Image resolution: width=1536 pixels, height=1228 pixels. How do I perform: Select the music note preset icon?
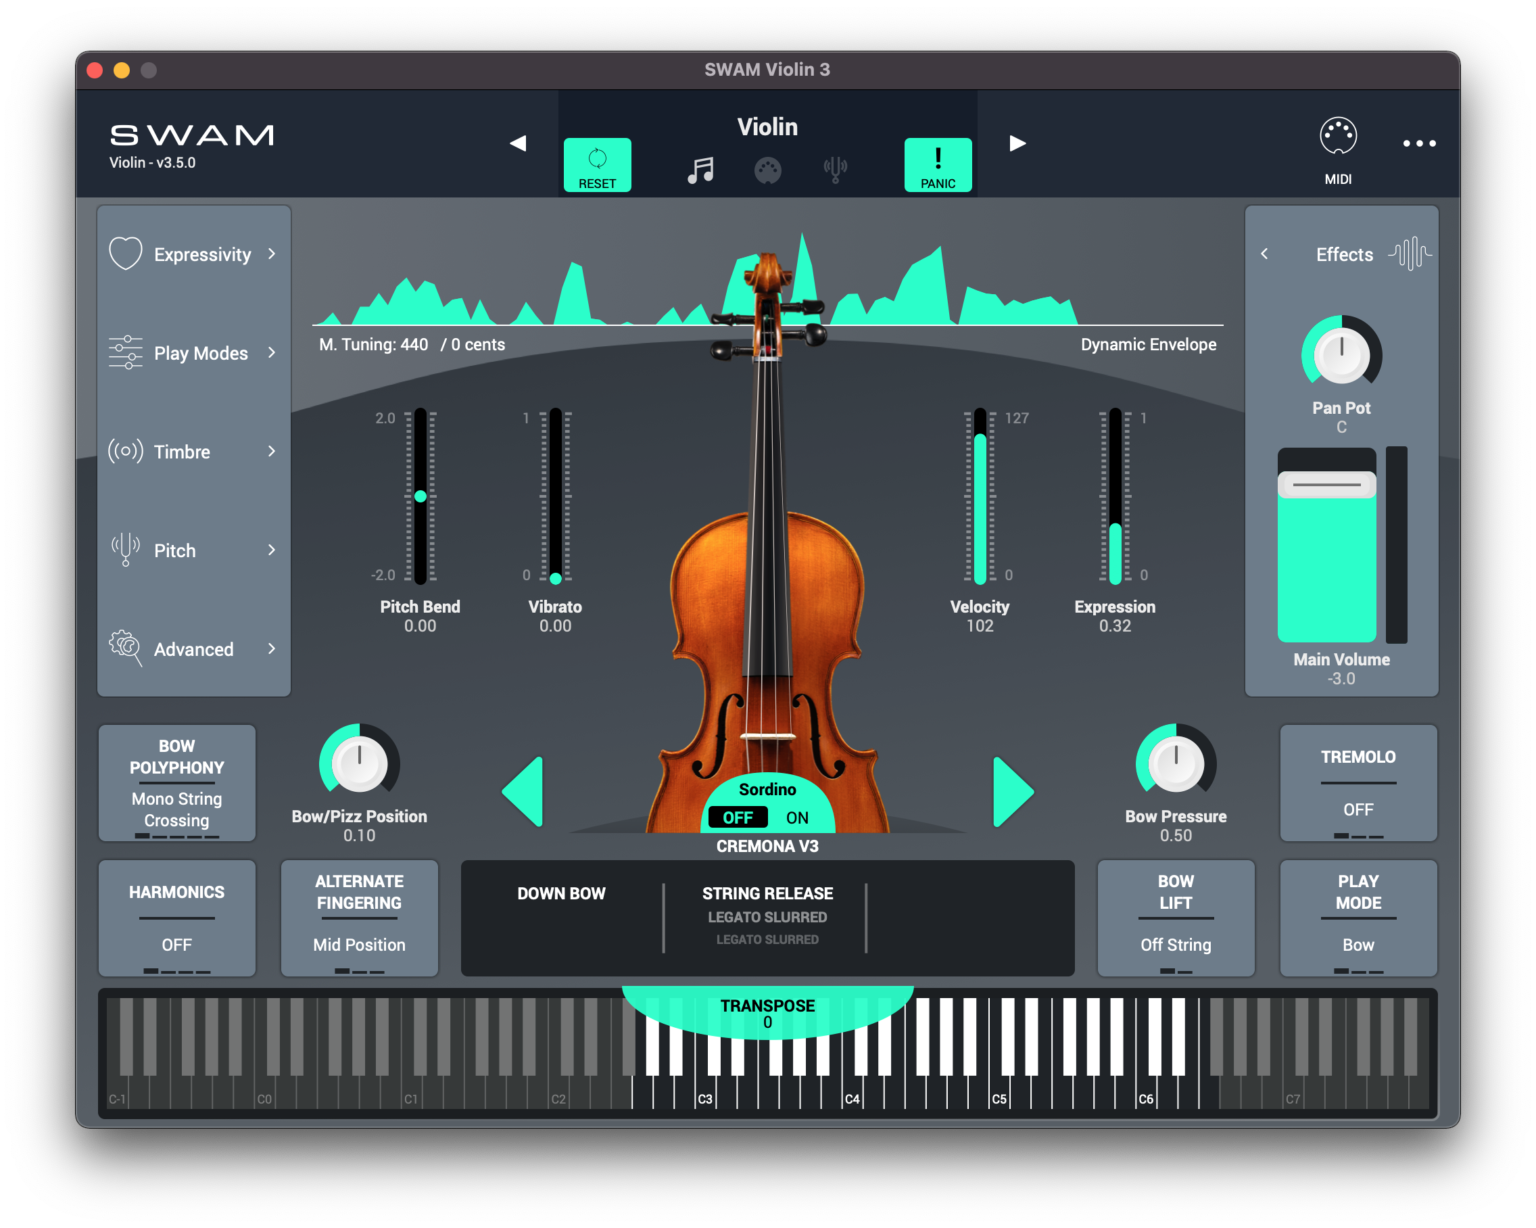pyautogui.click(x=702, y=168)
